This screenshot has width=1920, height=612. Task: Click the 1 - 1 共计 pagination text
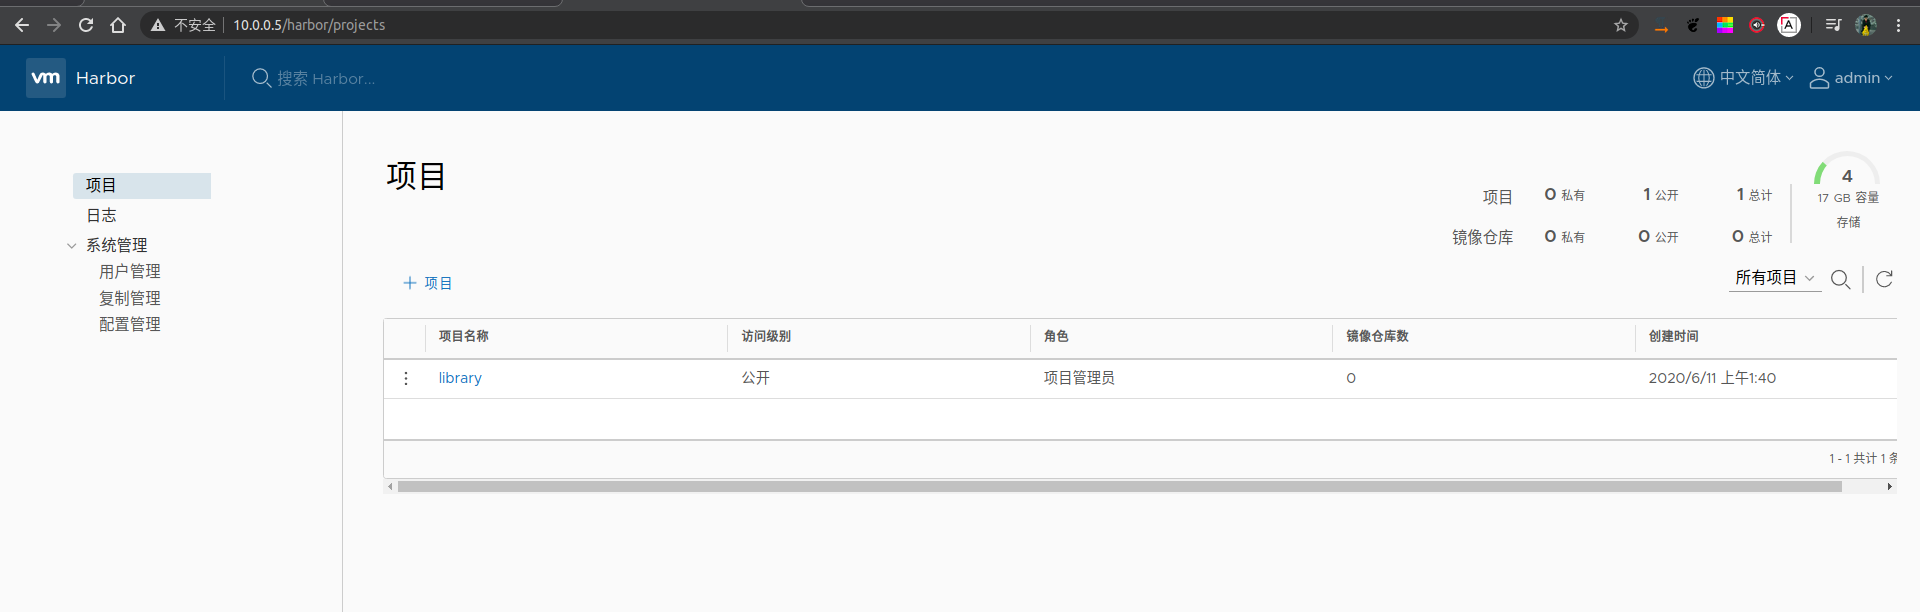pos(1863,459)
